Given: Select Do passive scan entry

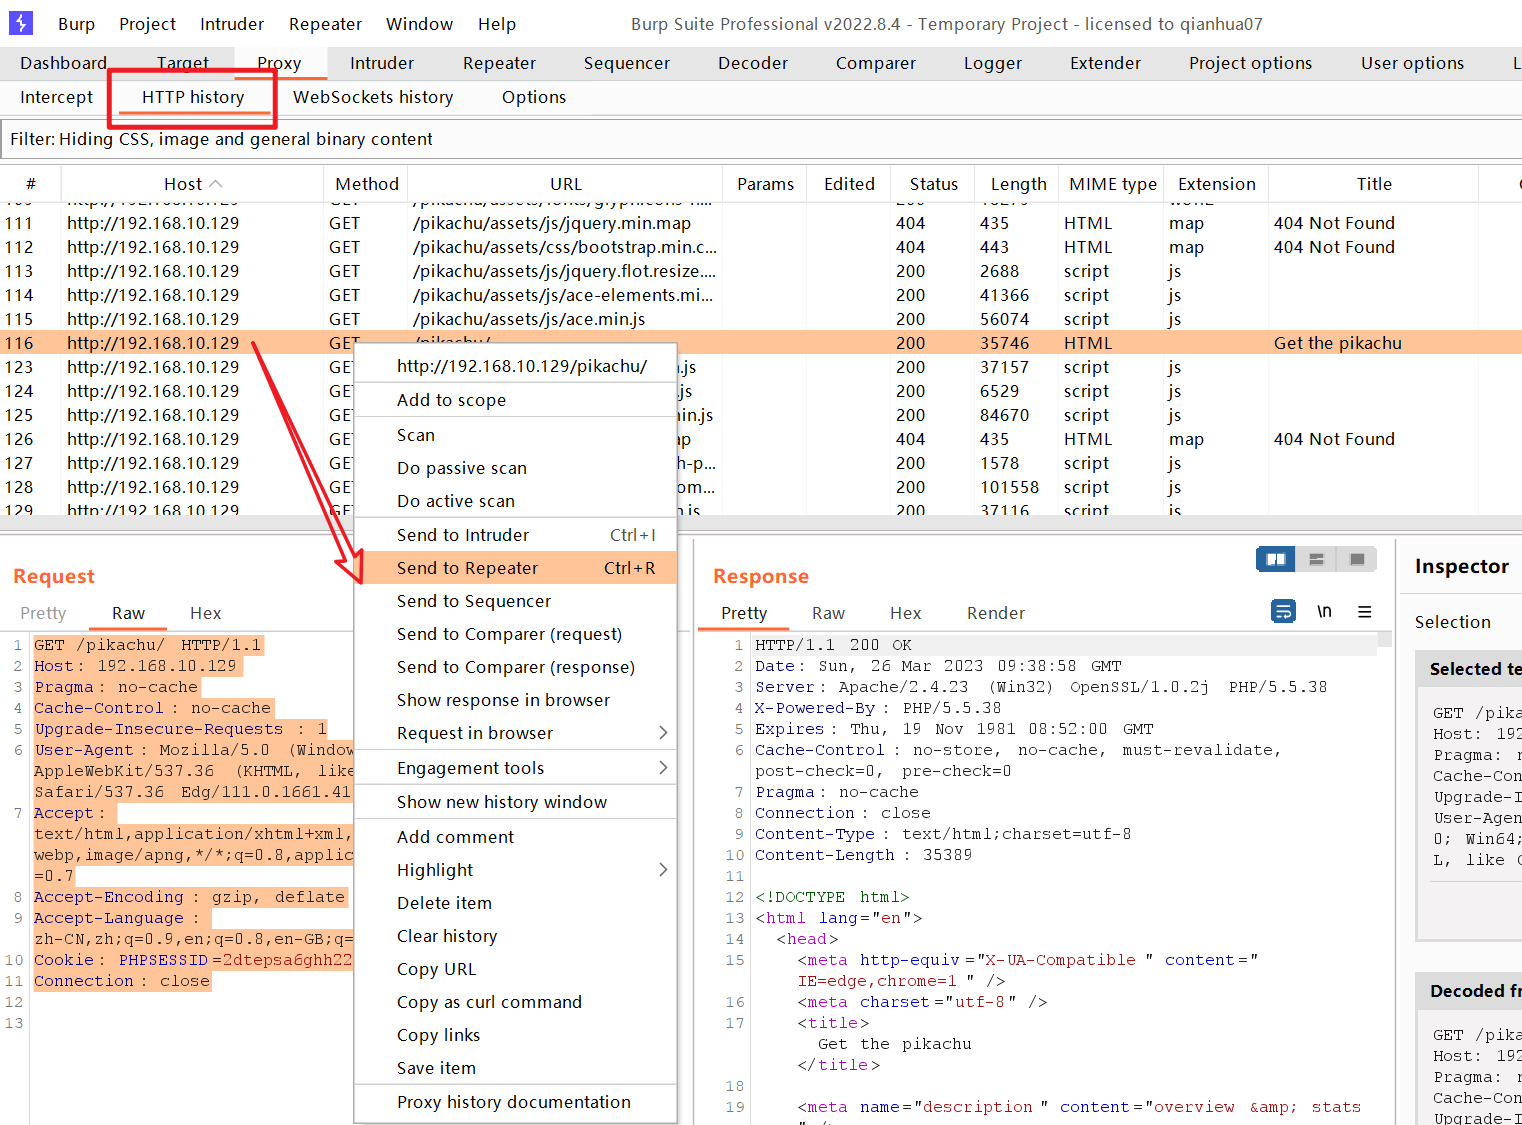Looking at the screenshot, I should pyautogui.click(x=516, y=468).
